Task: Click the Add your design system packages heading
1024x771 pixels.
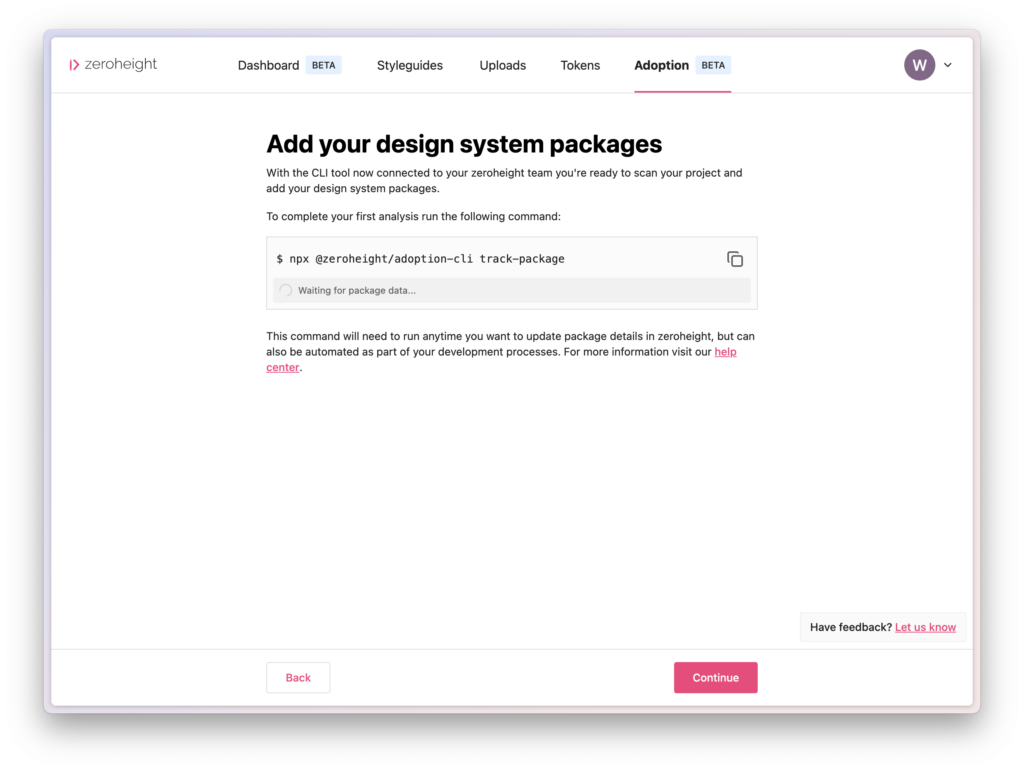Action: pyautogui.click(x=464, y=144)
